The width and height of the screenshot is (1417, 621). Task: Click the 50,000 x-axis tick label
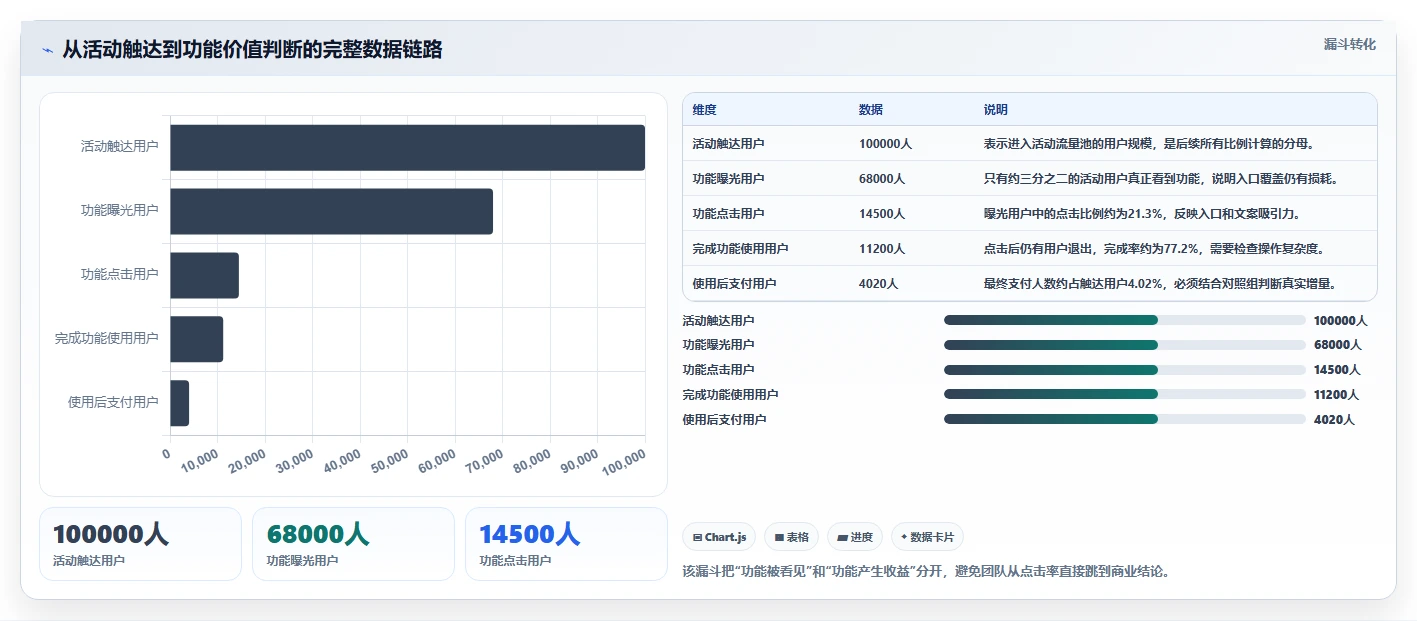pos(390,460)
